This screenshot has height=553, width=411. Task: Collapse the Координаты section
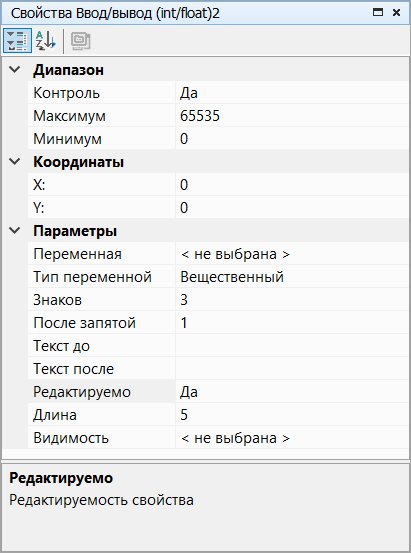tap(15, 162)
